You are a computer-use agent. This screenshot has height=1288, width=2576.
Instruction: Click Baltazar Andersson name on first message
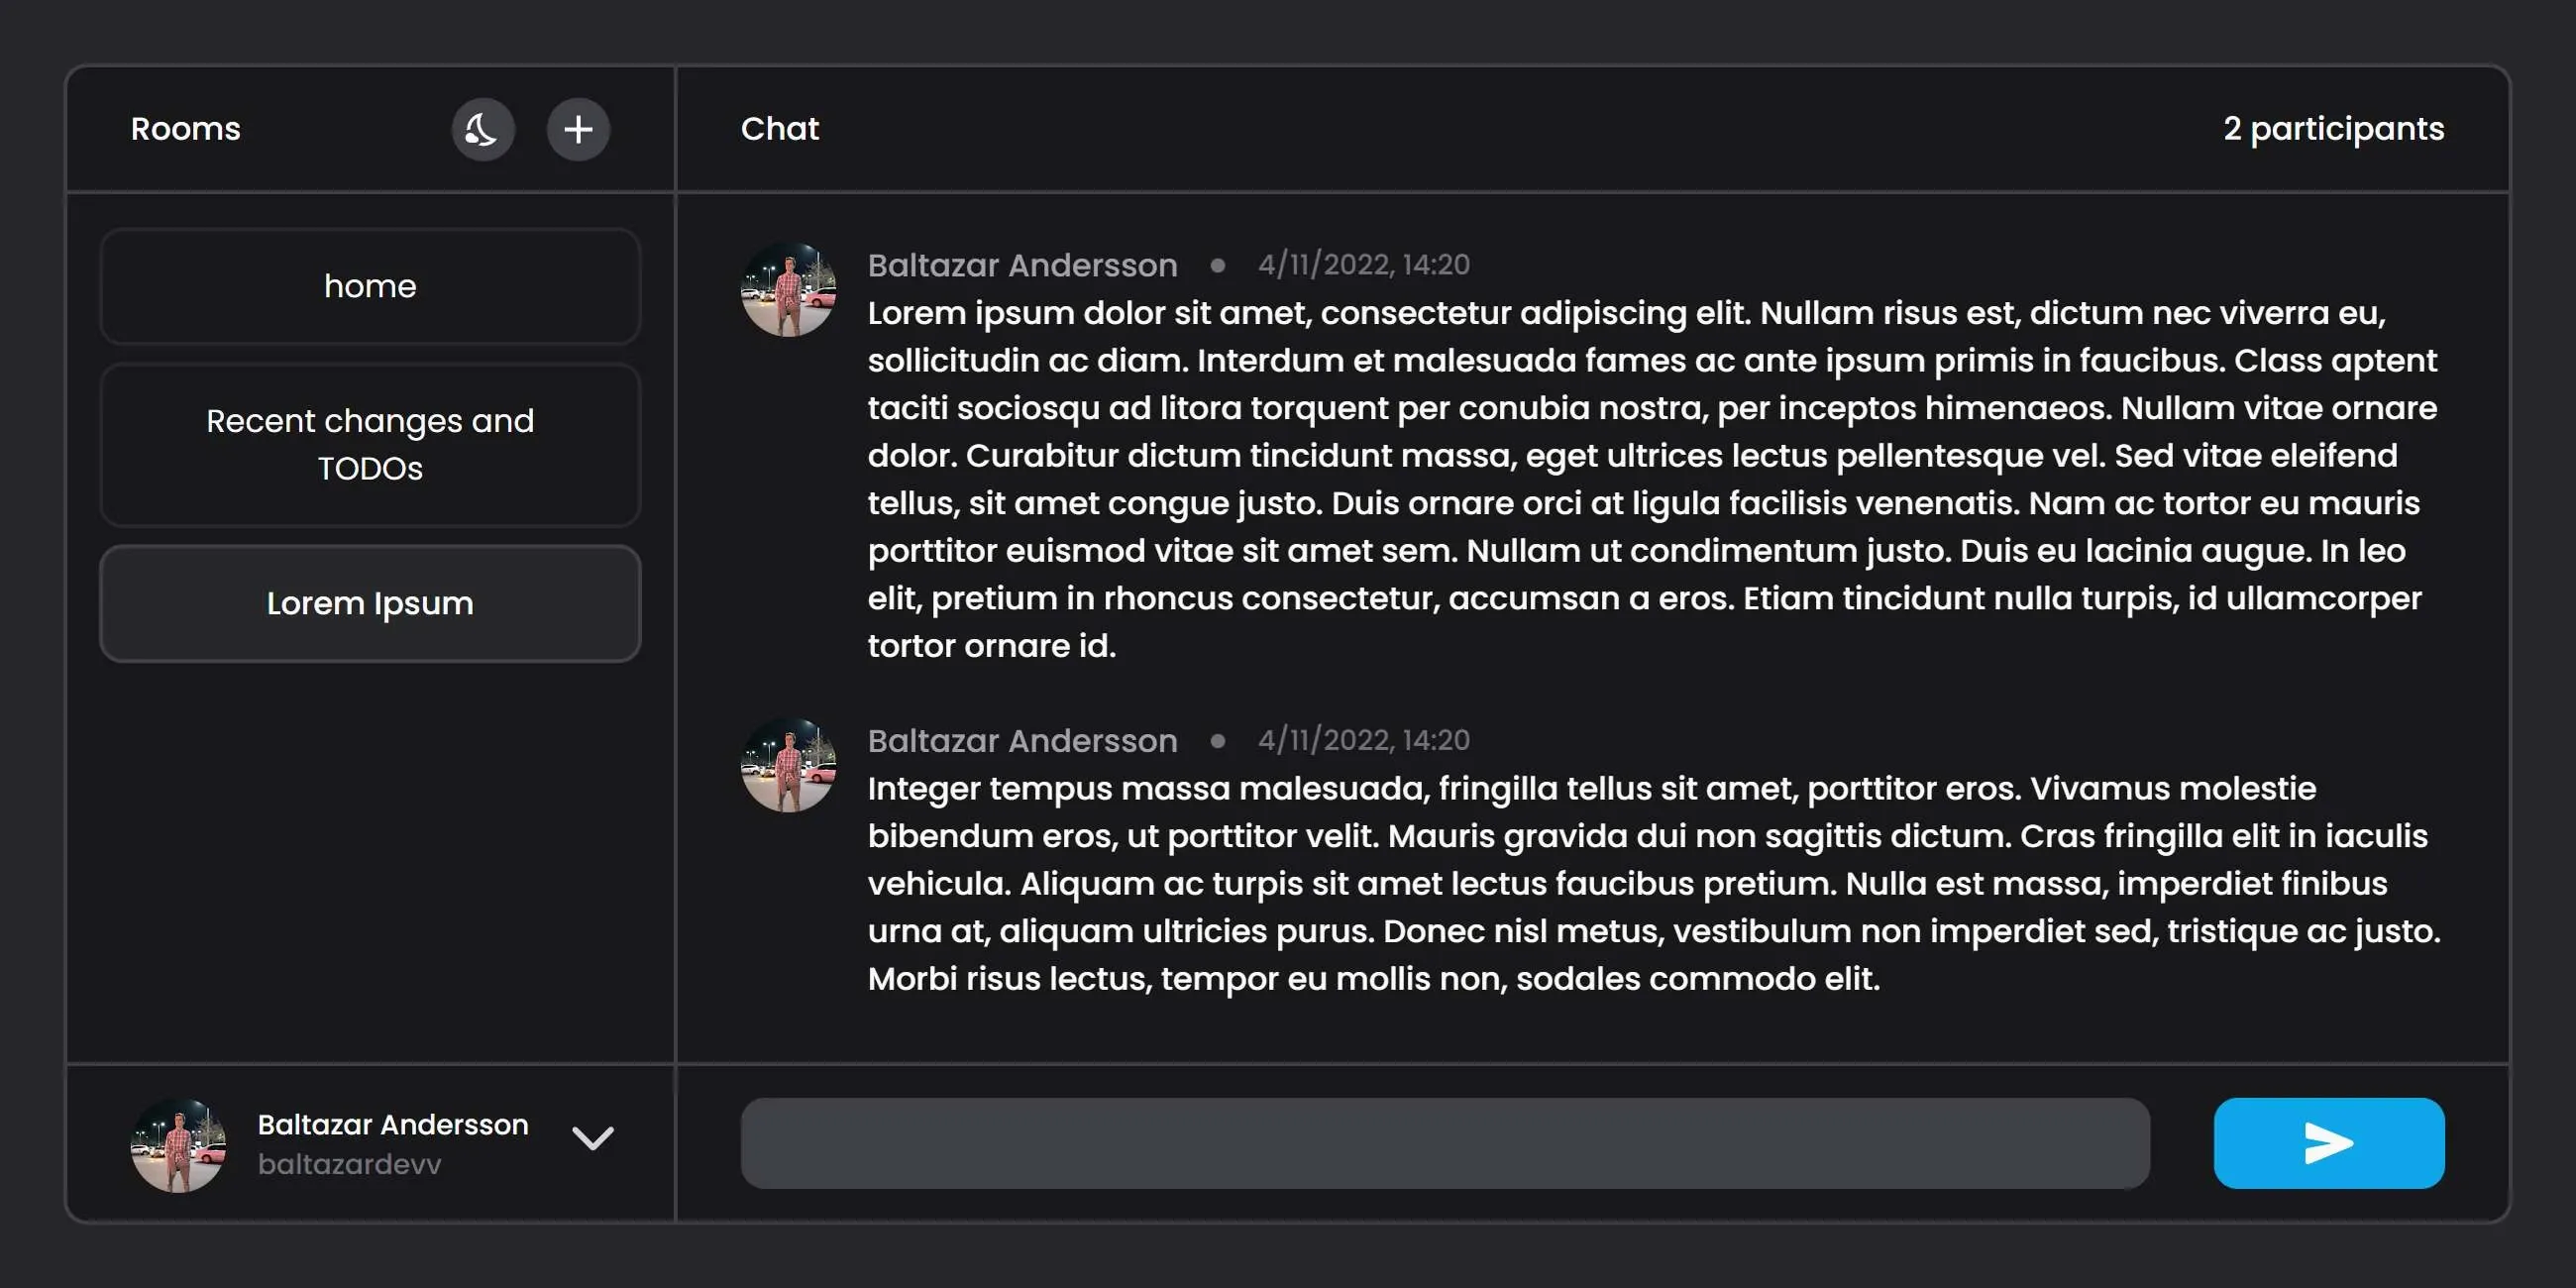1022,265
